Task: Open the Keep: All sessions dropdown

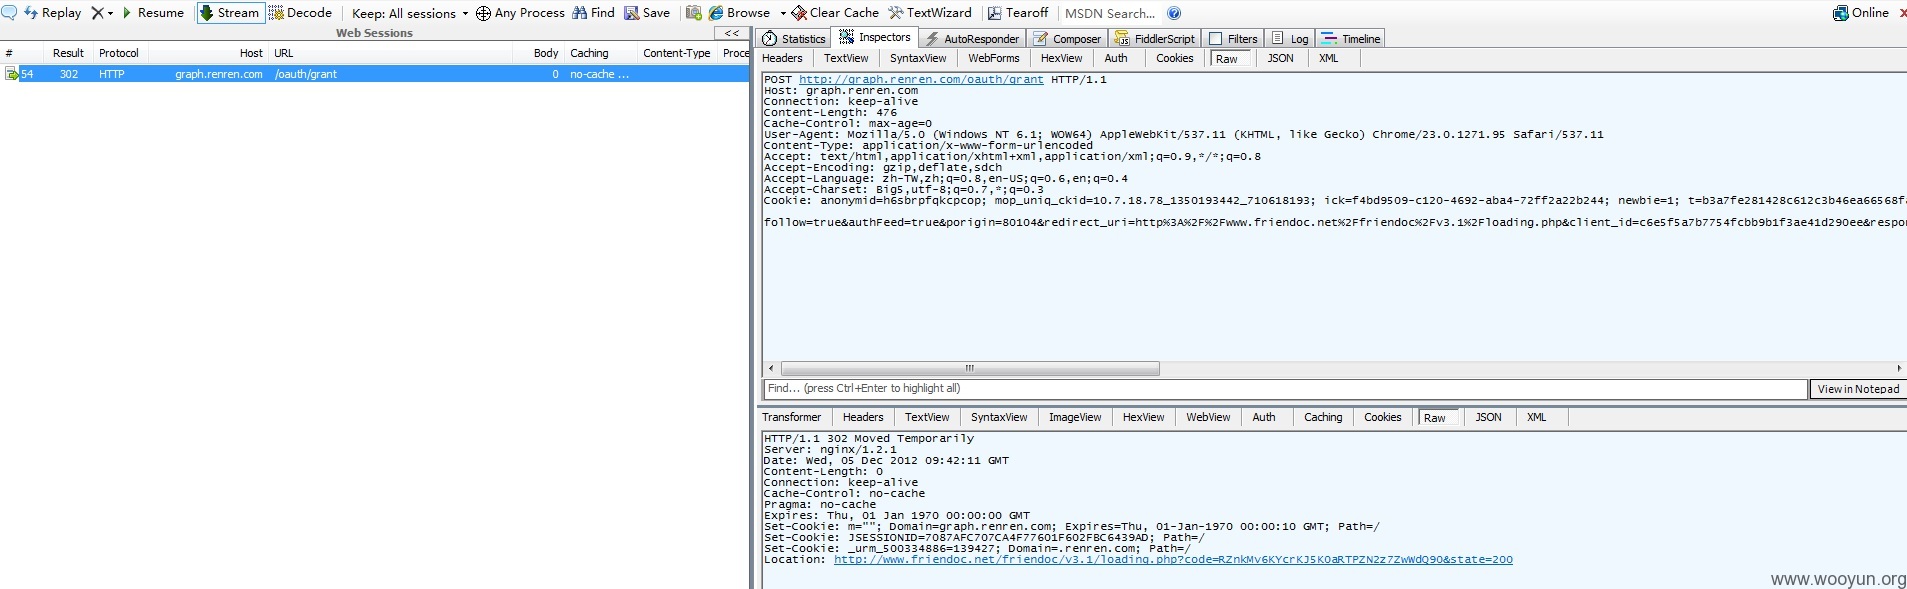Action: coord(410,13)
